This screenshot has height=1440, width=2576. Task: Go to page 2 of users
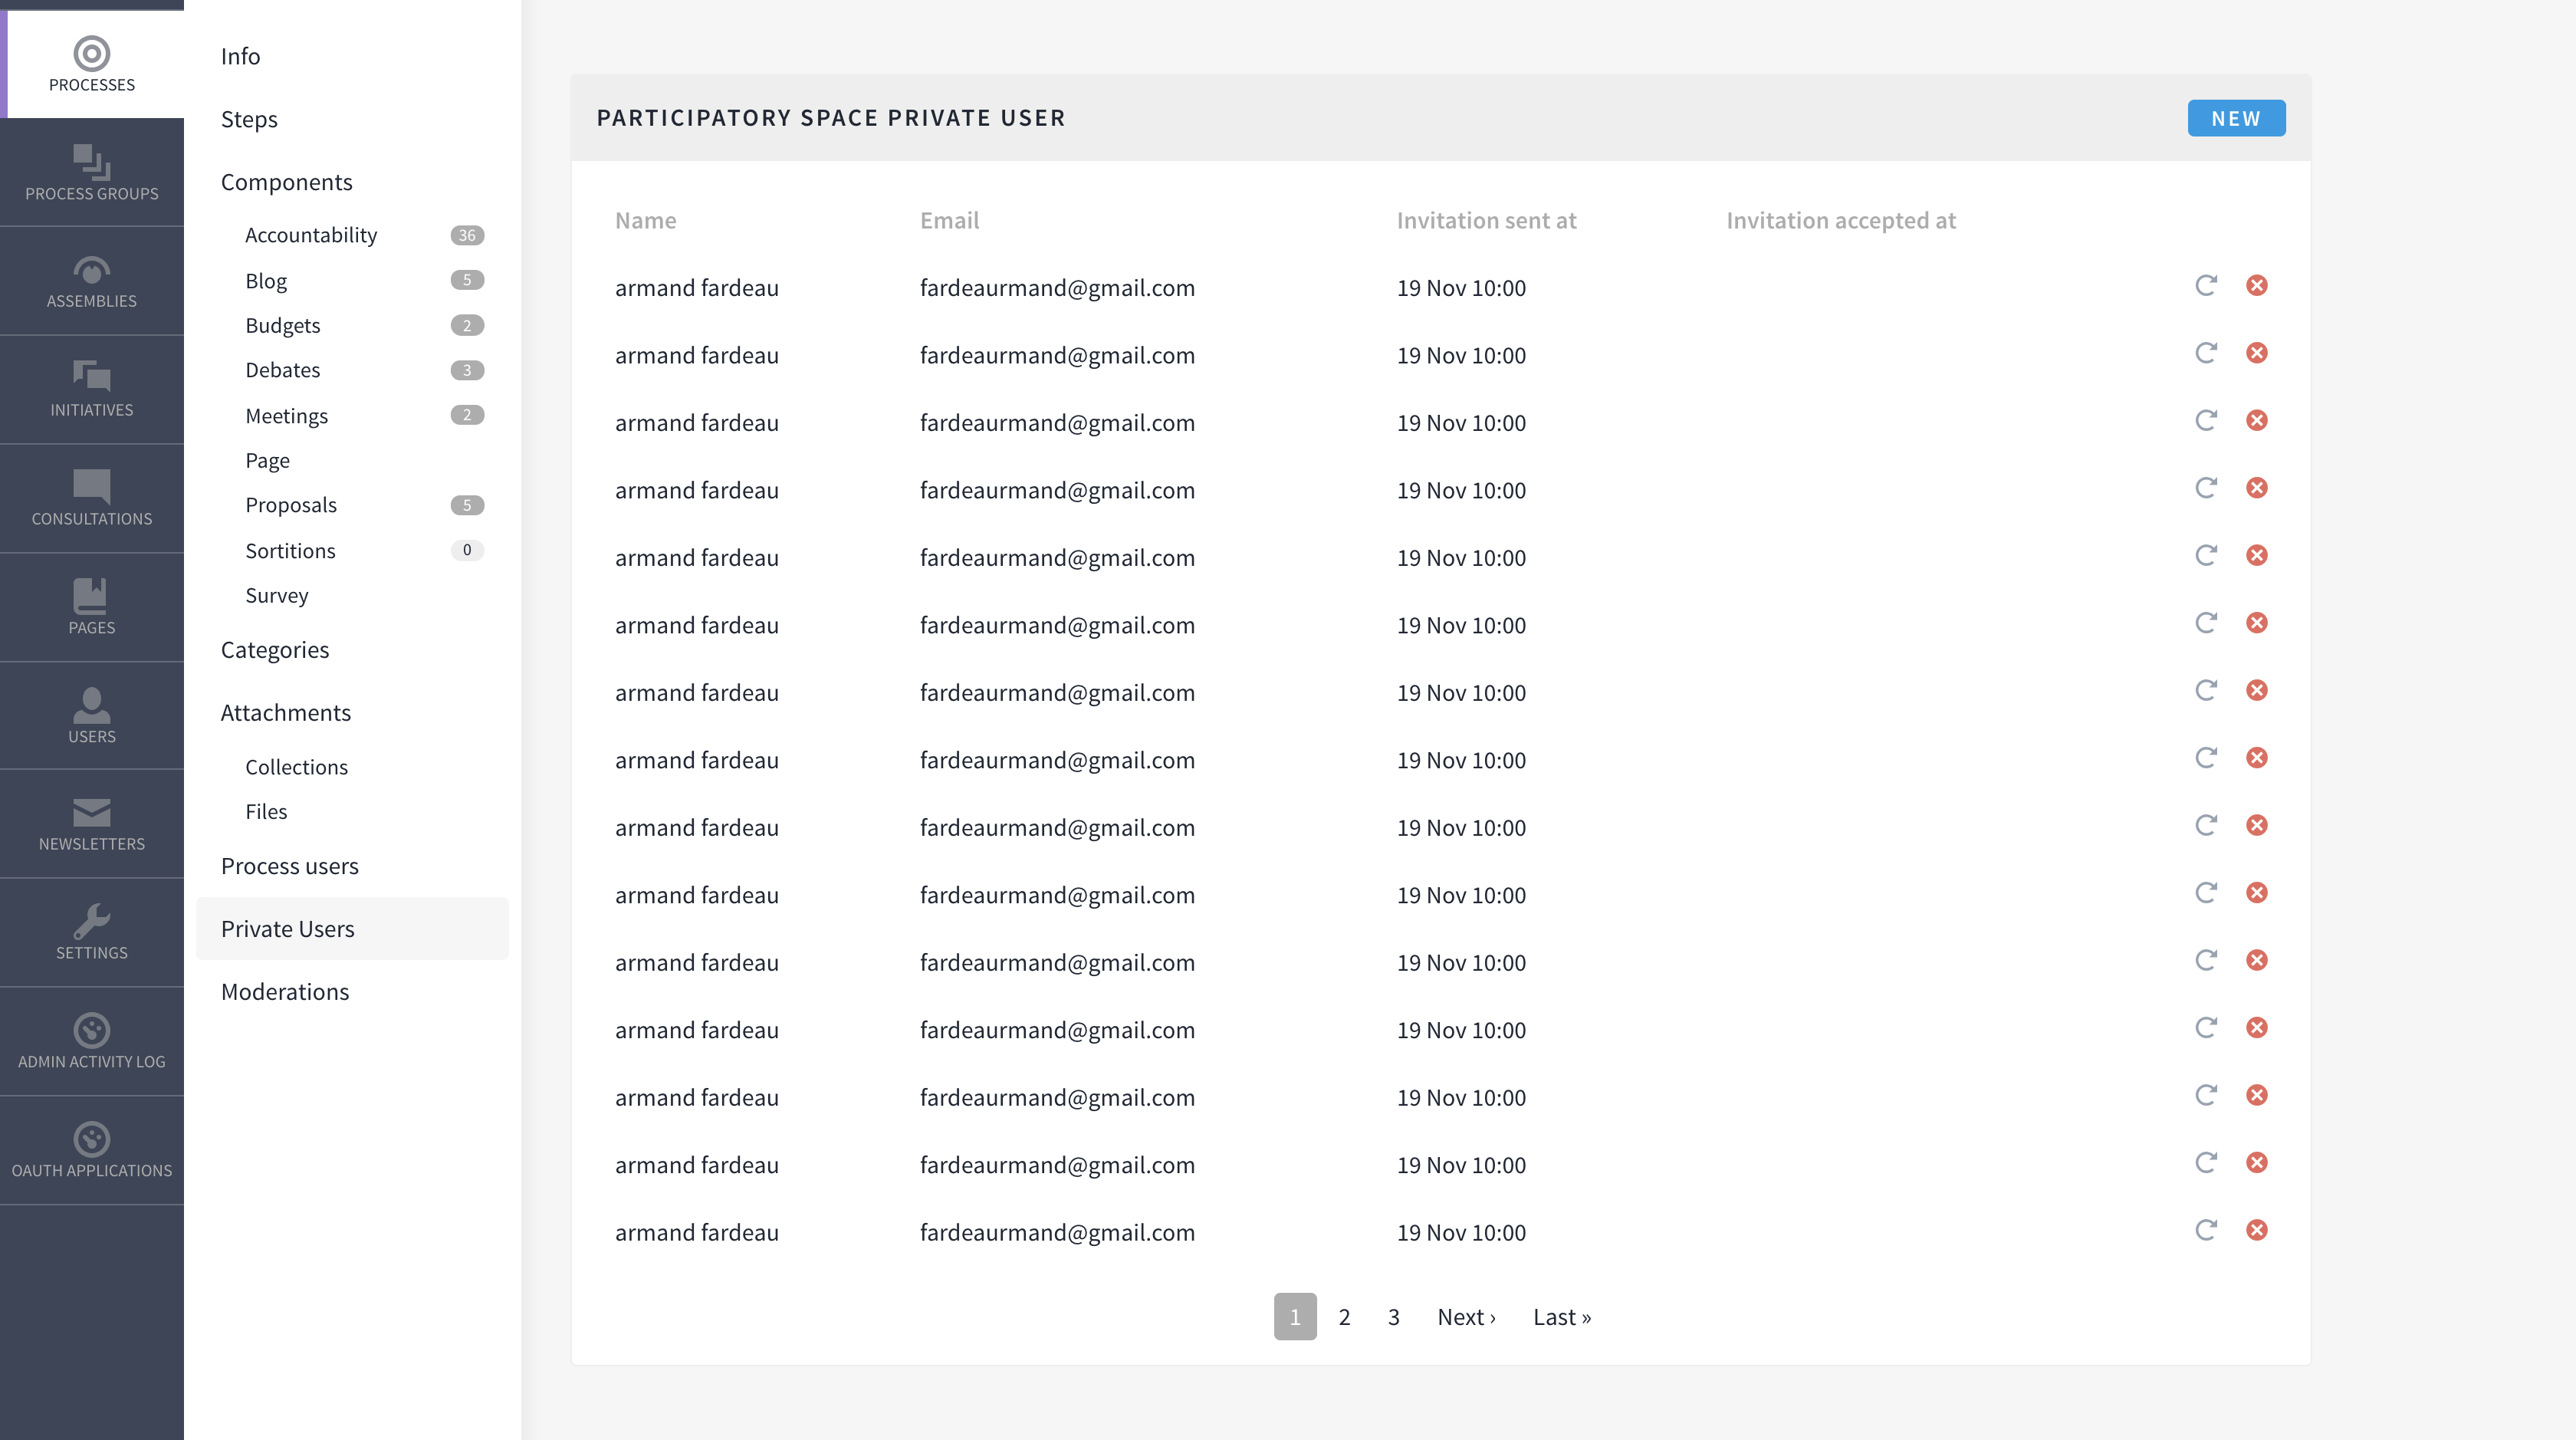click(x=1344, y=1317)
